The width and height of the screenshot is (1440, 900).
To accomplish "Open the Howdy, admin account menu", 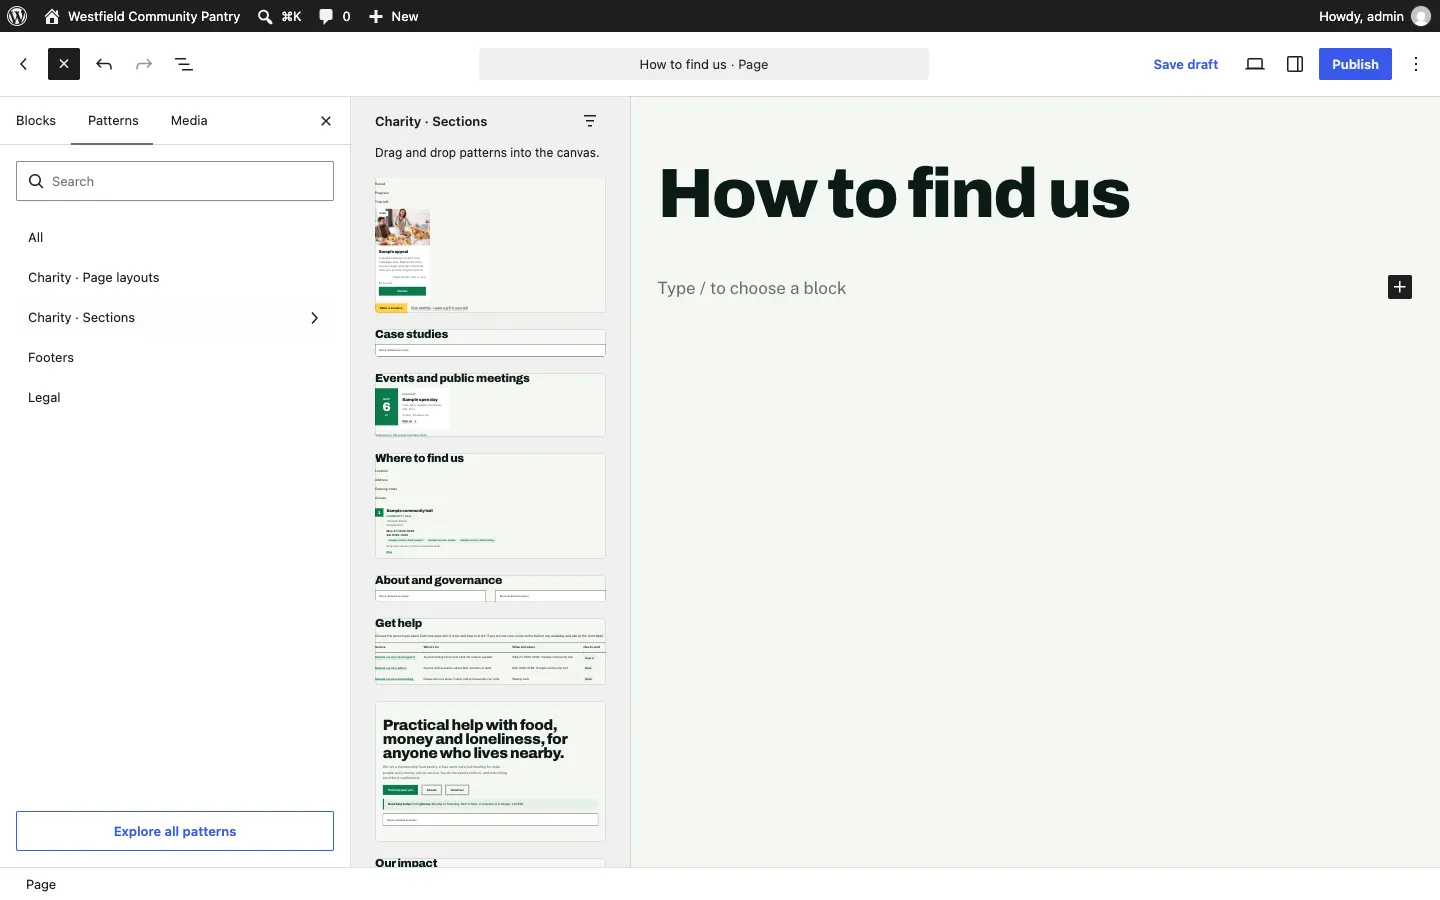I will pyautogui.click(x=1376, y=16).
